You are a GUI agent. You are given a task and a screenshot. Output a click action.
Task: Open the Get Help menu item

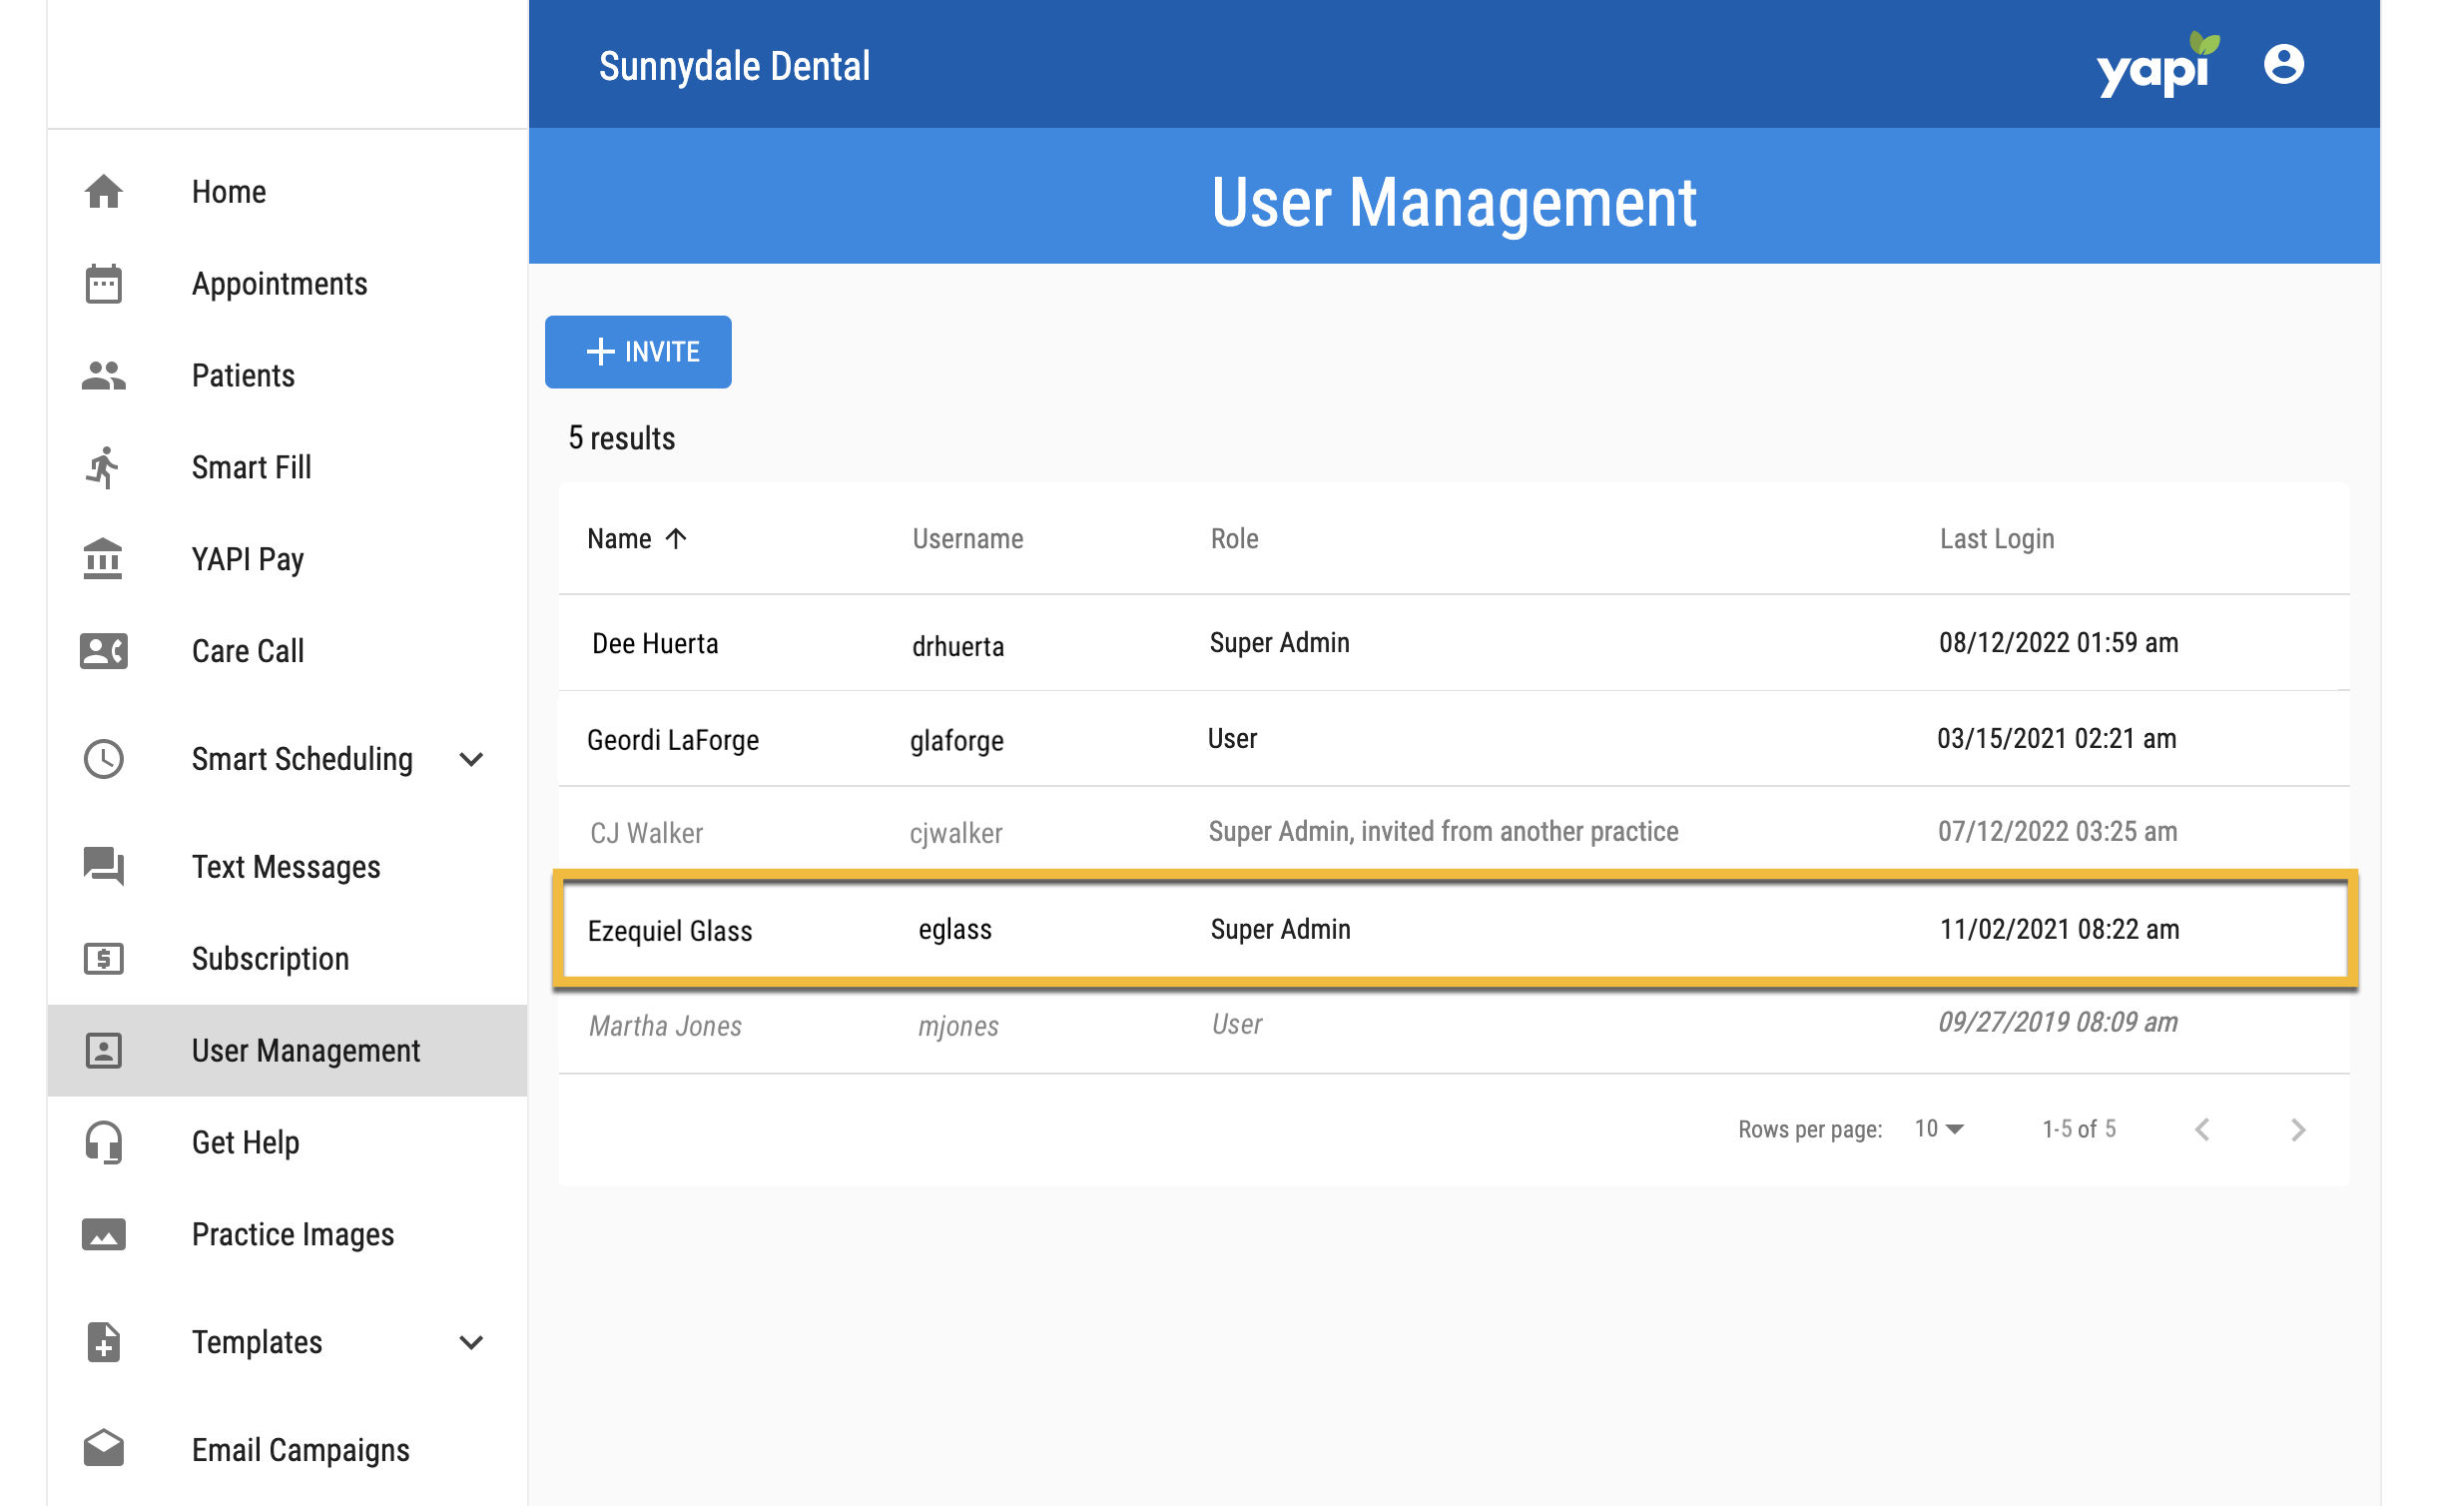pos(288,1142)
